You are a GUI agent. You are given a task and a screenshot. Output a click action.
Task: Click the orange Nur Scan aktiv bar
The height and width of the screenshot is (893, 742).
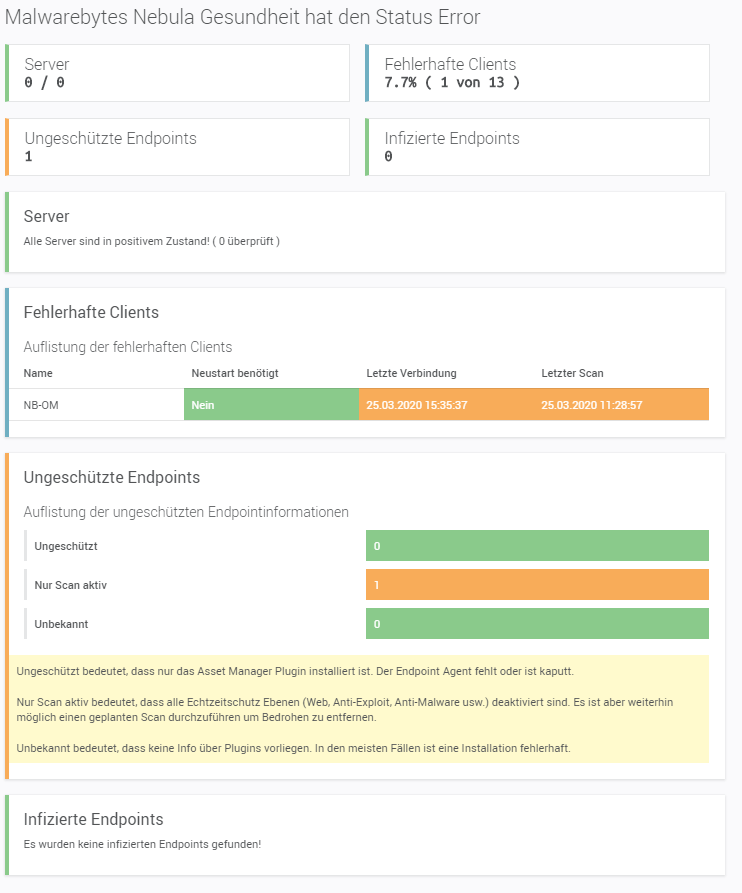[537, 584]
